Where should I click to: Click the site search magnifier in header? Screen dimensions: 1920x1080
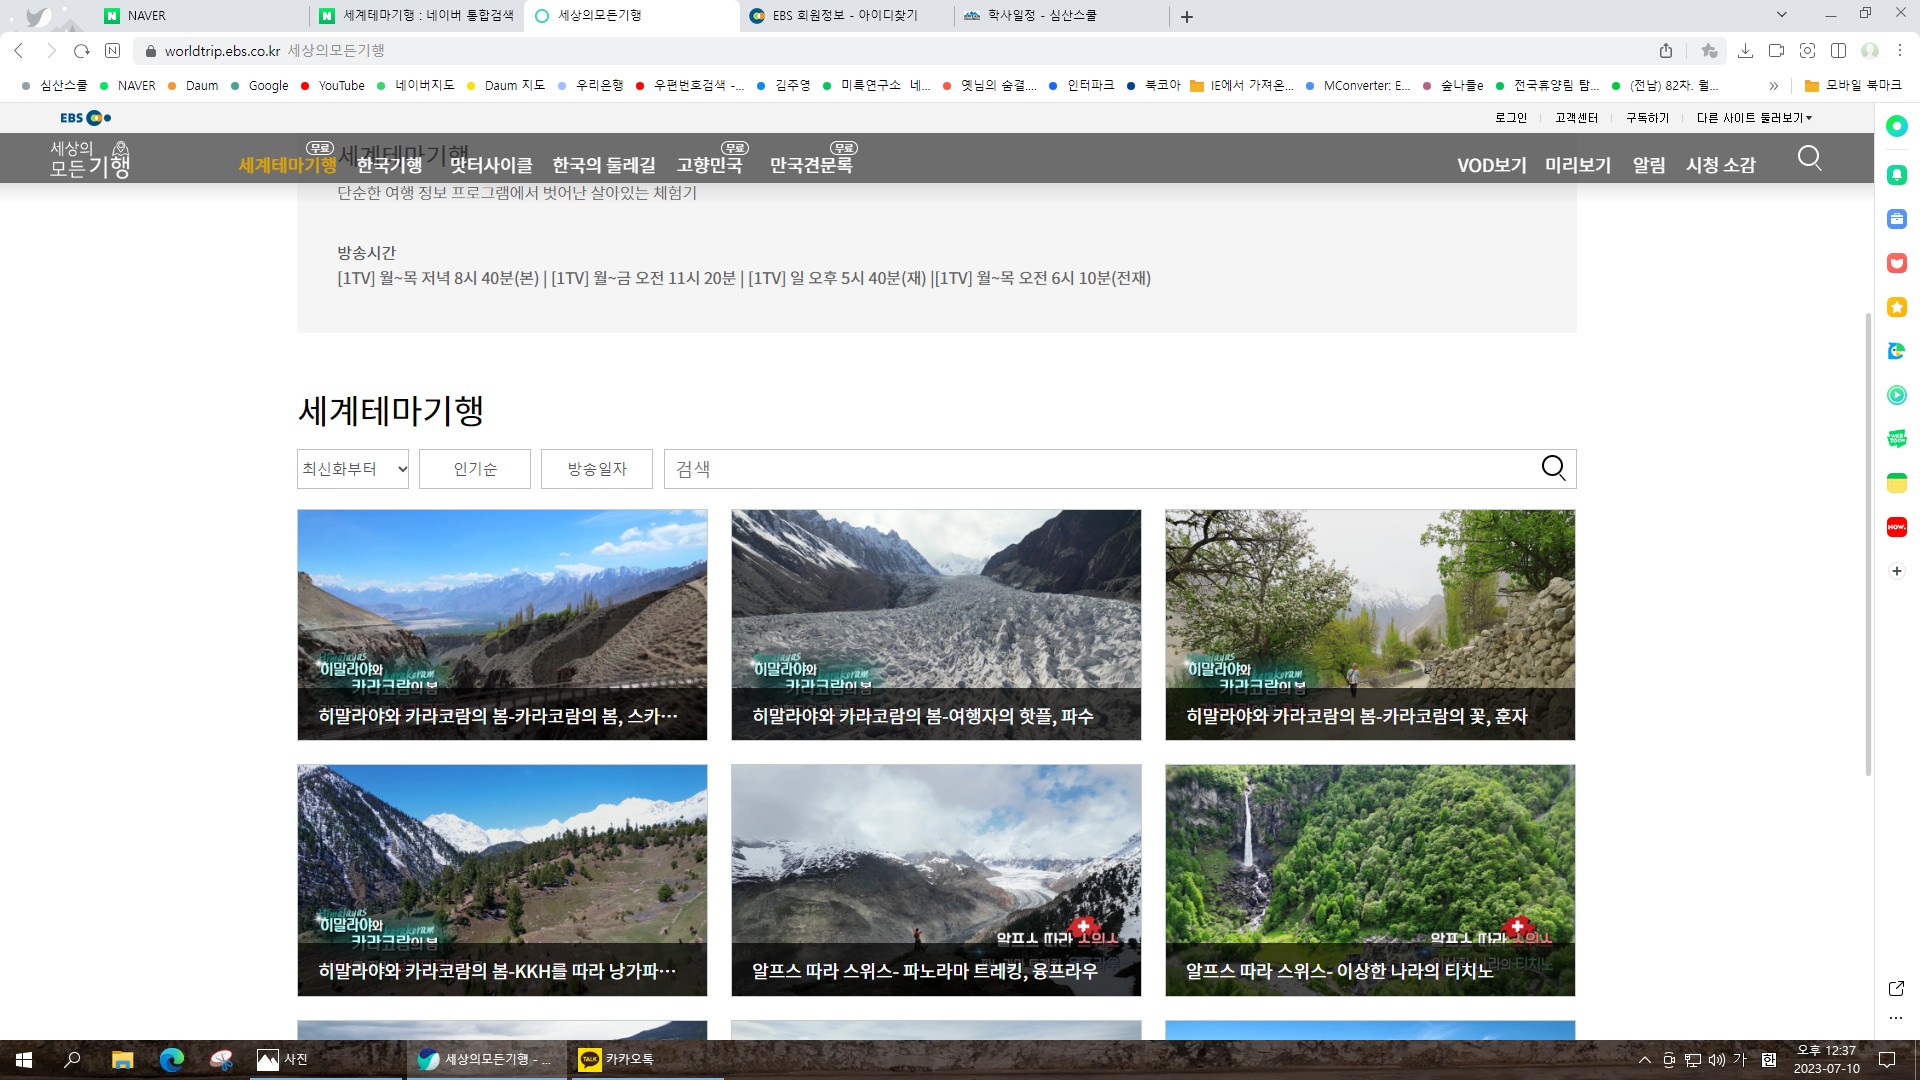1809,159
